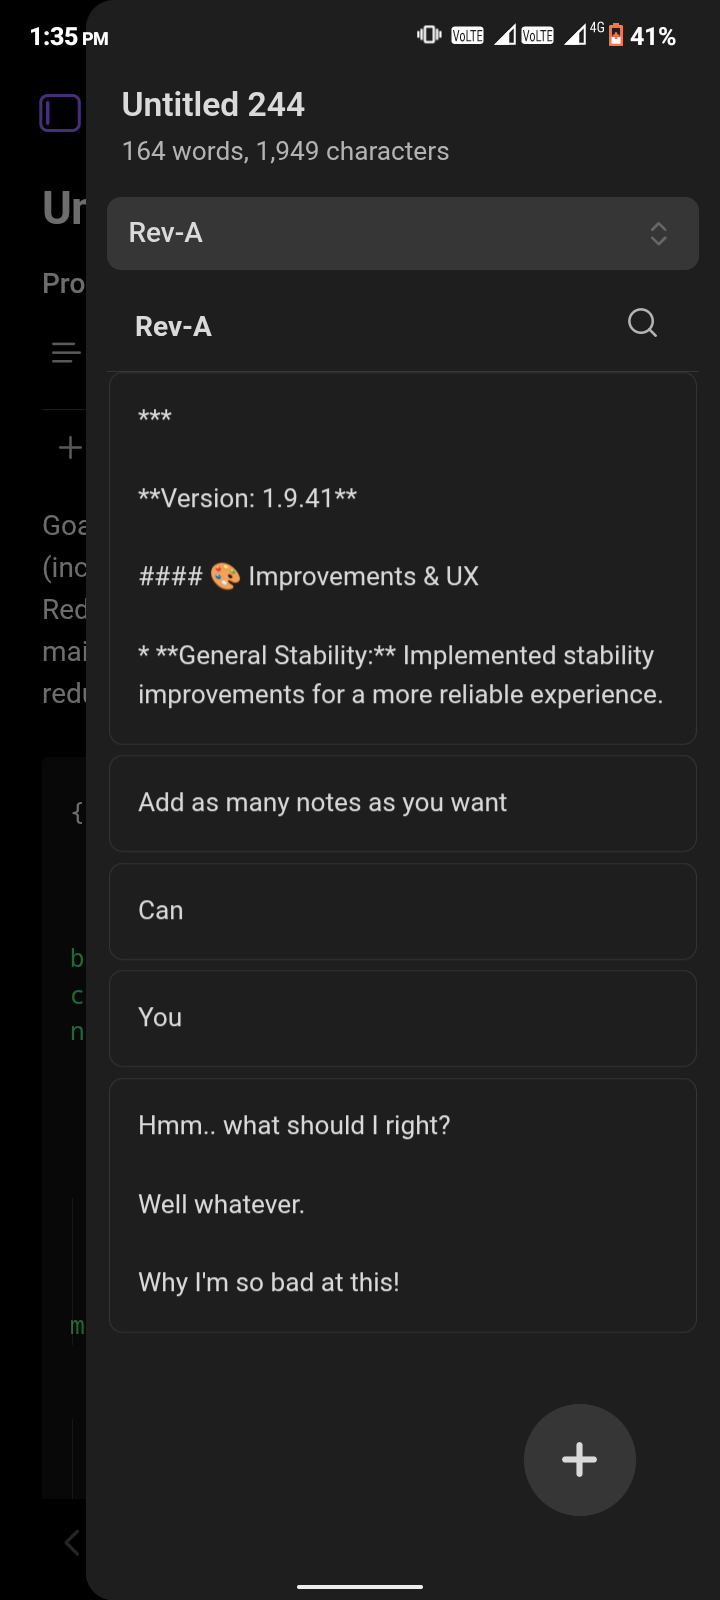Tap the home gesture bar at the bottom
This screenshot has height=1600, width=720.
click(x=360, y=1586)
